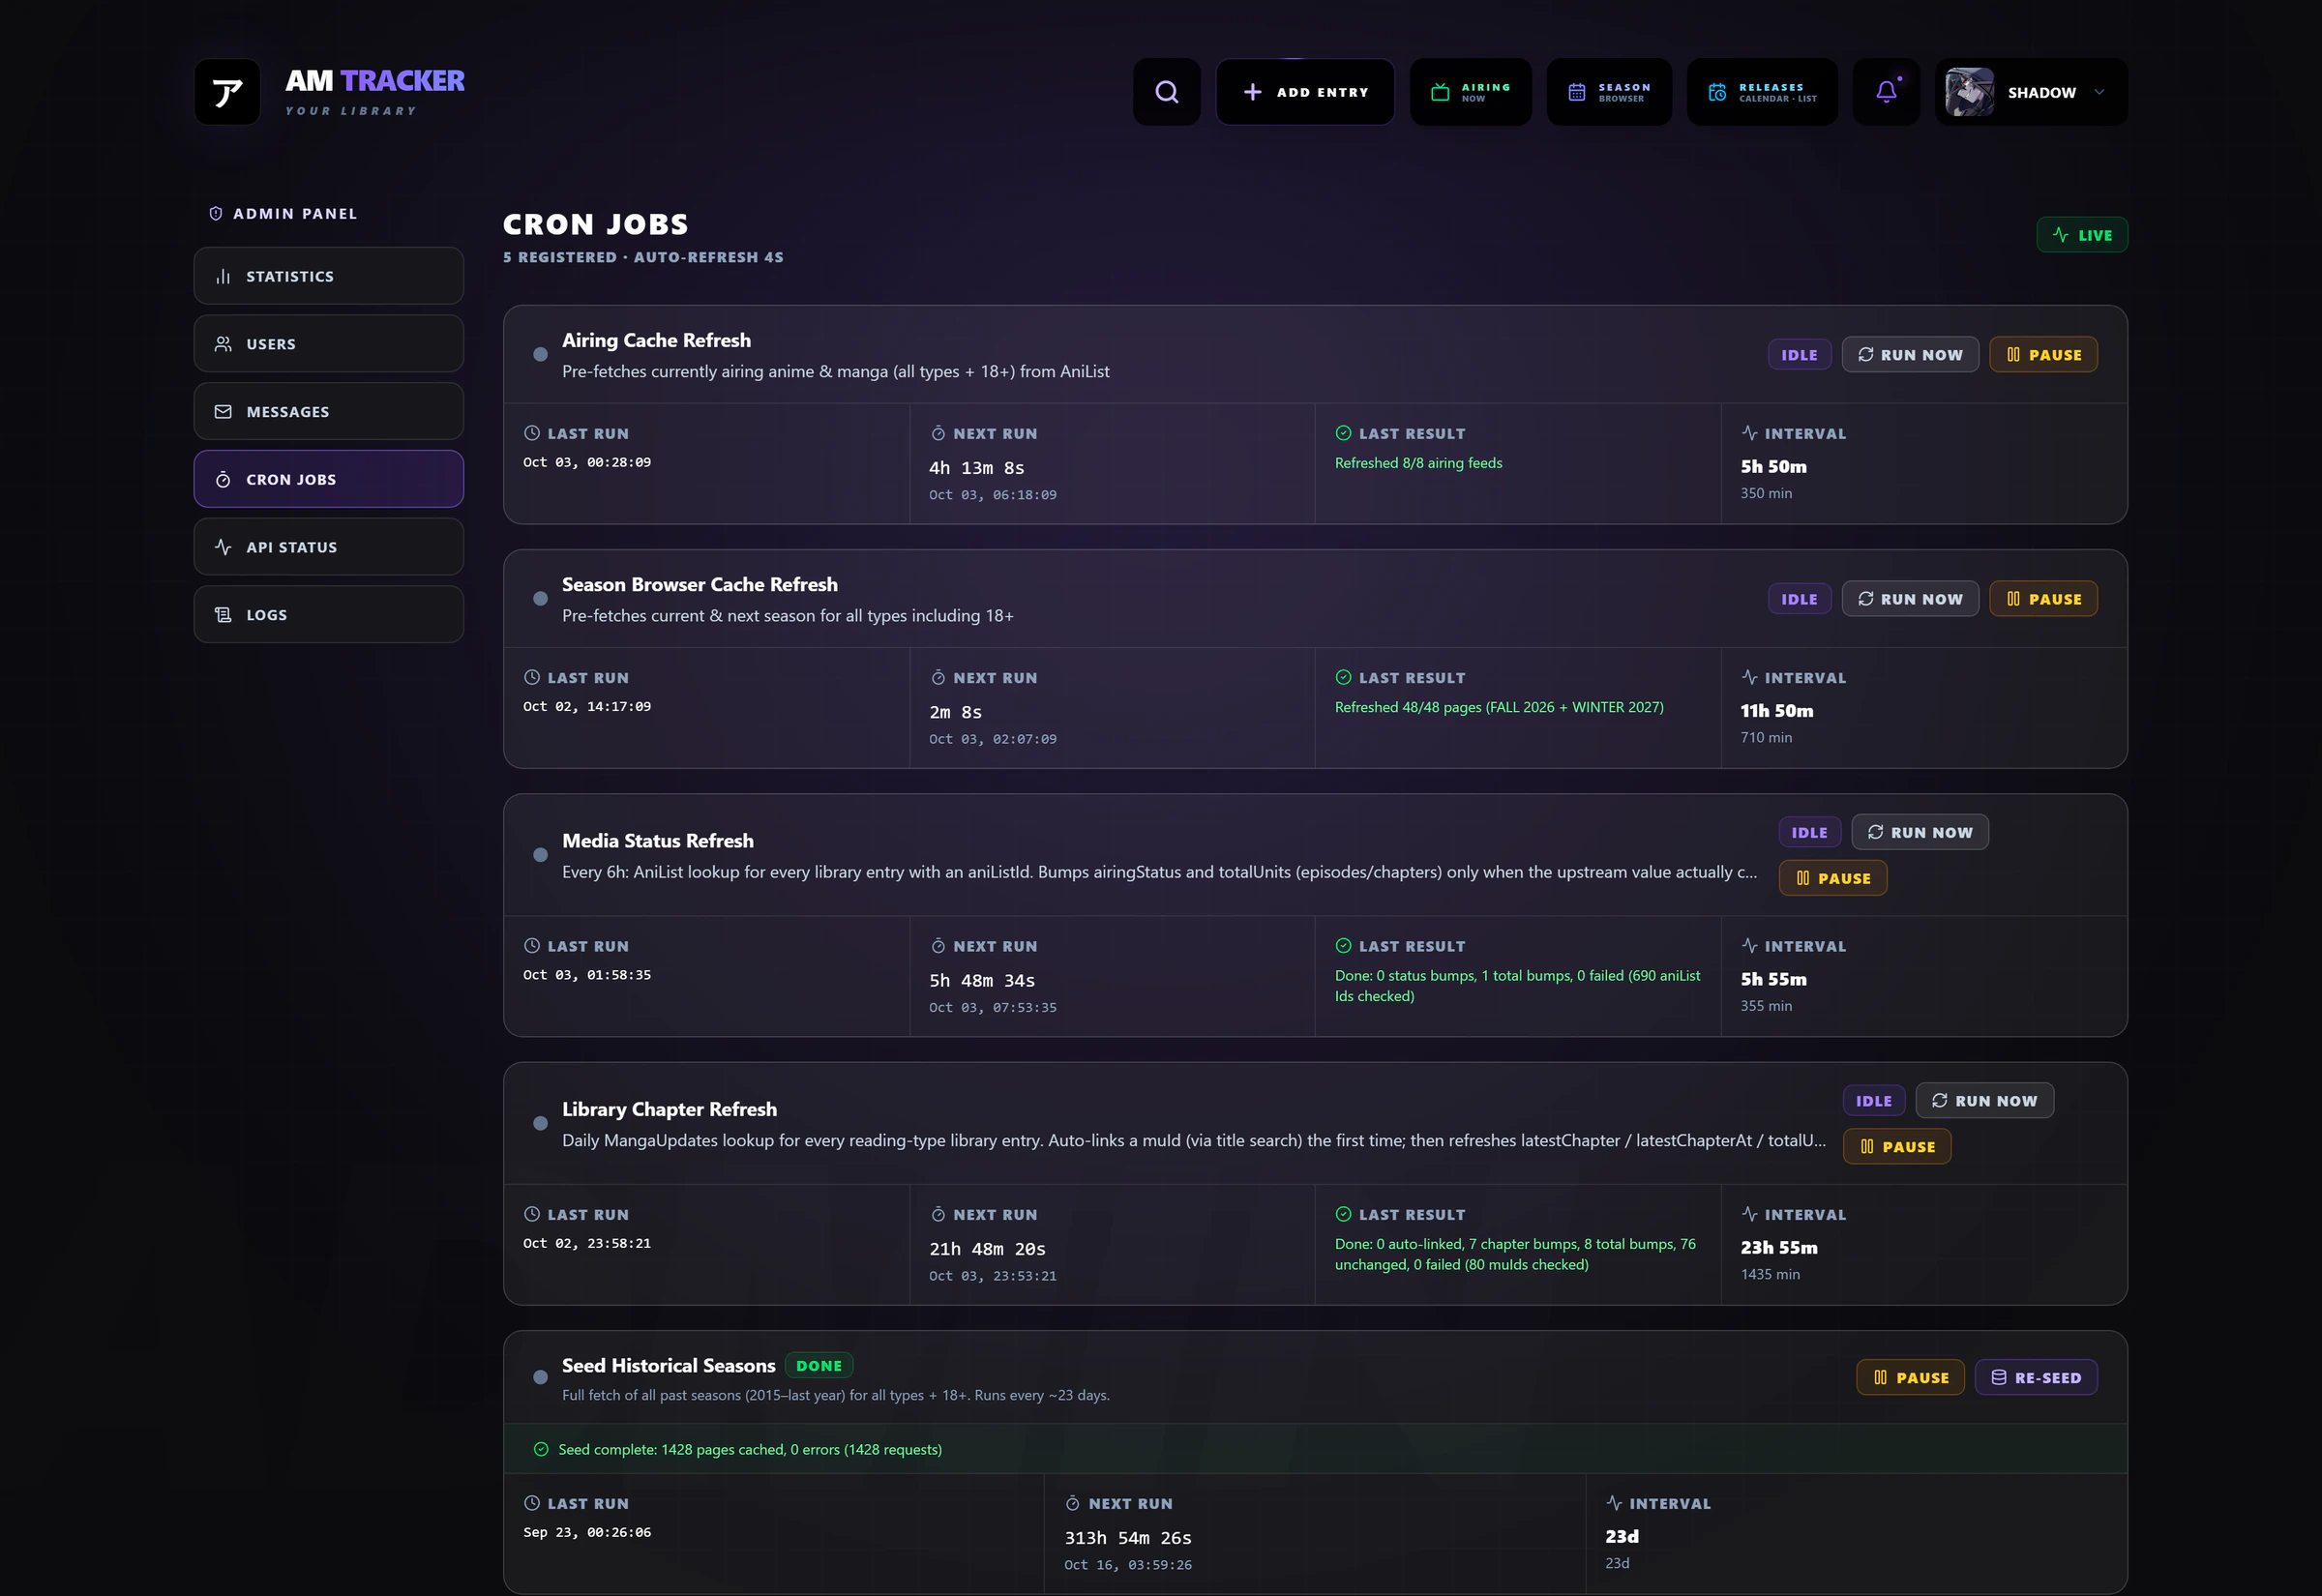Open Season Browser page
2322x1596 pixels.
click(1609, 92)
